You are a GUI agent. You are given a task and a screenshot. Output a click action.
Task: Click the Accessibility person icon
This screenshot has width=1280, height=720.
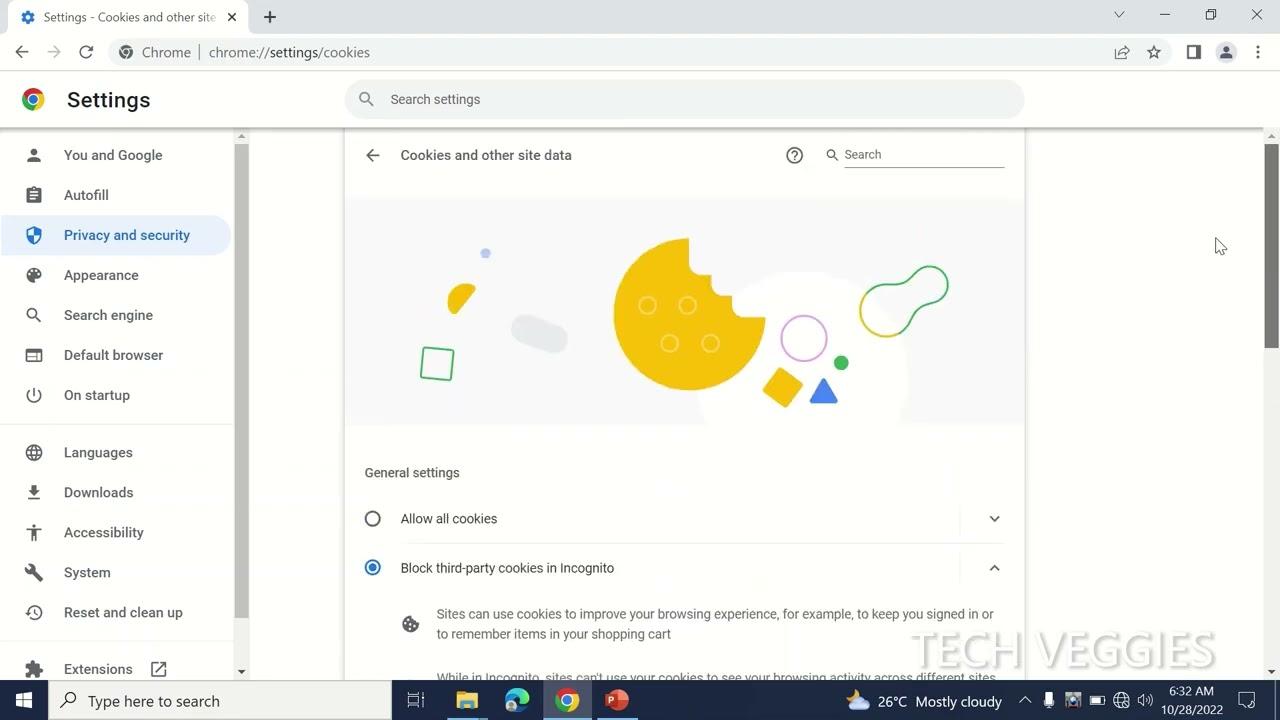34,532
